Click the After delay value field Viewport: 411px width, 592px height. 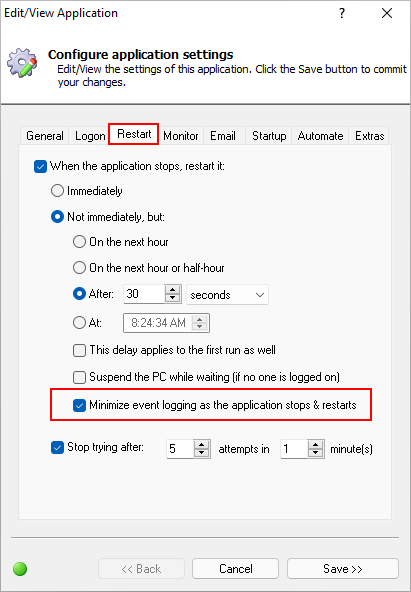click(144, 294)
